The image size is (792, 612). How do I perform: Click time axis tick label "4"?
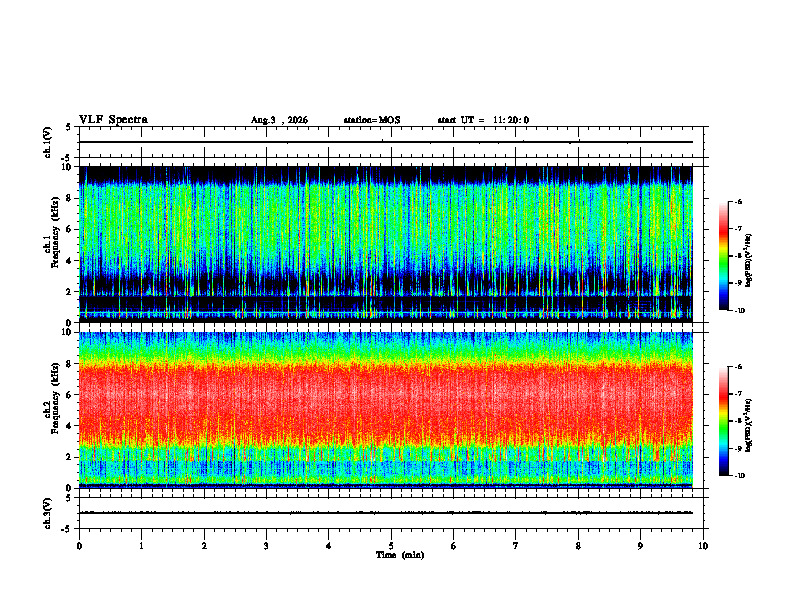pos(329,546)
